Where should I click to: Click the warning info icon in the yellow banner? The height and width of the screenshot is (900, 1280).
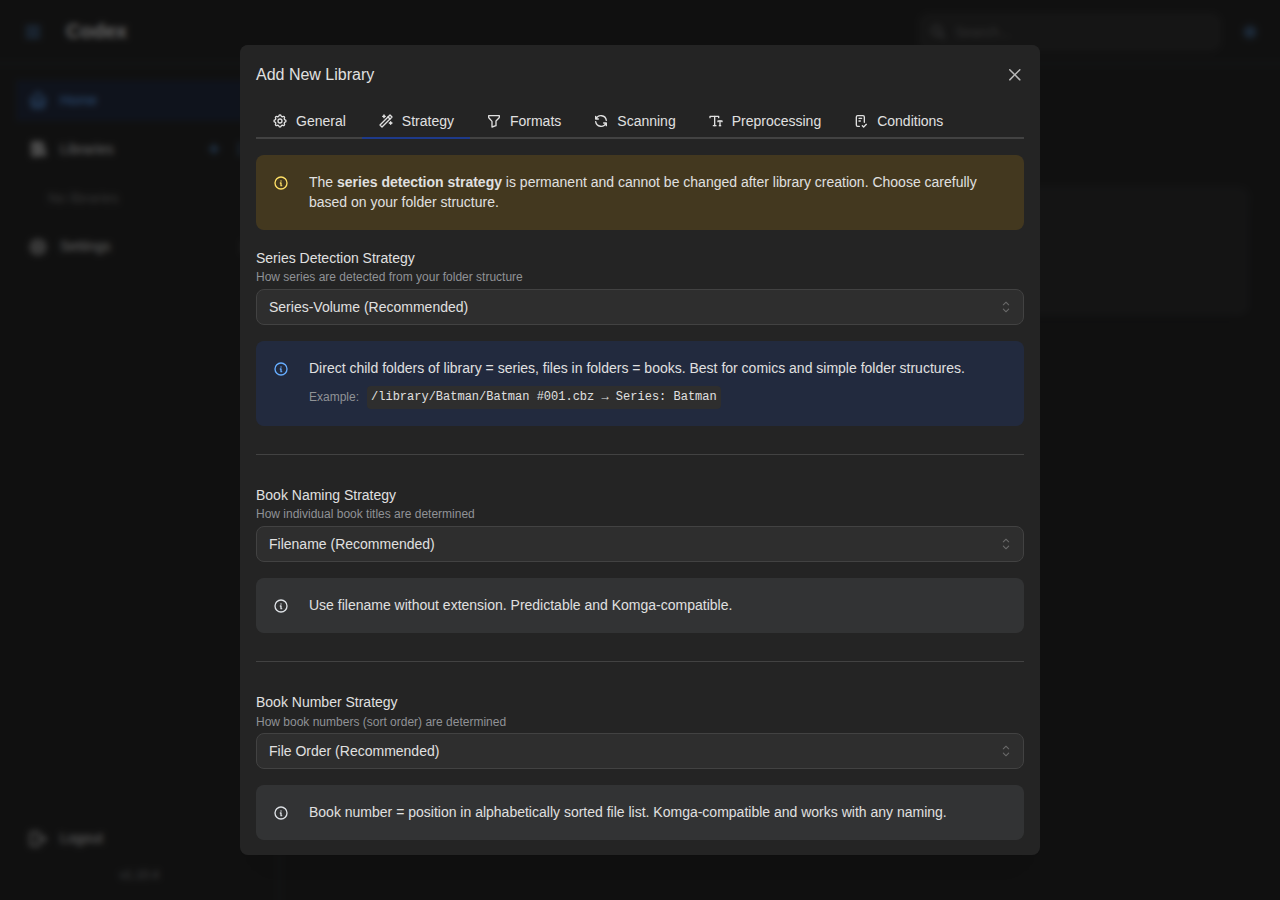pyautogui.click(x=281, y=183)
